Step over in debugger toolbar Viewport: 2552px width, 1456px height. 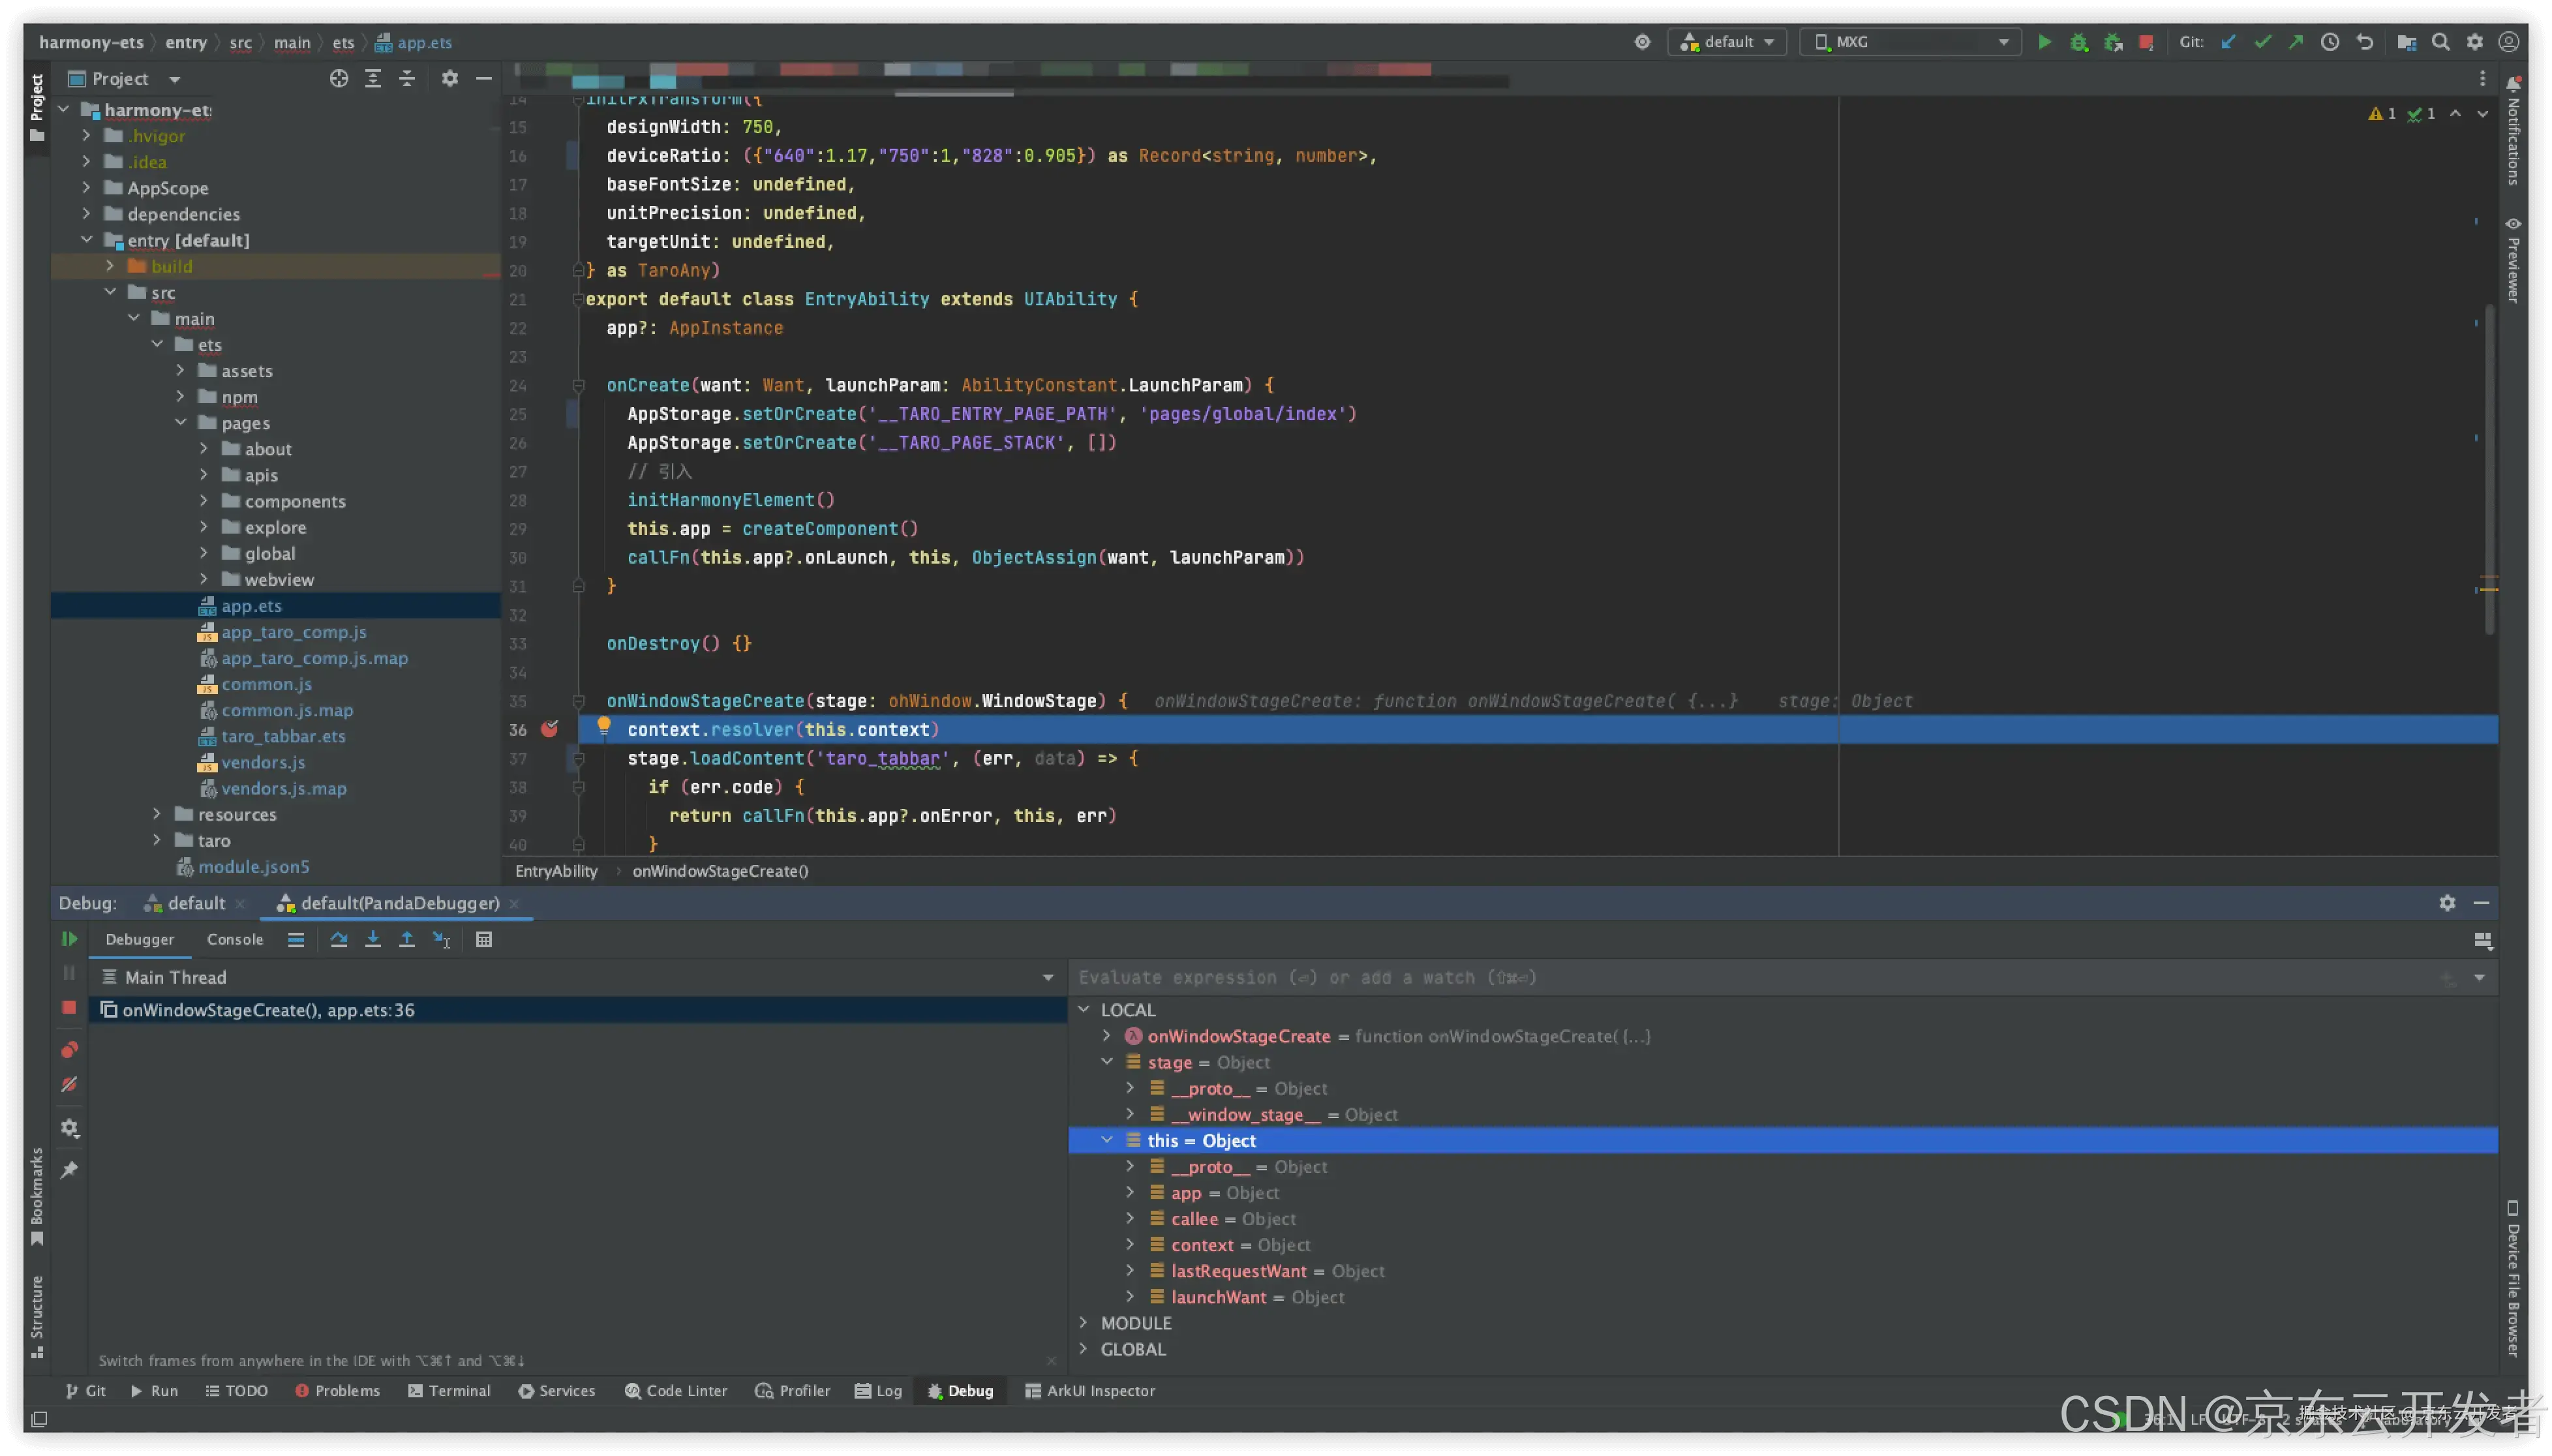[339, 939]
